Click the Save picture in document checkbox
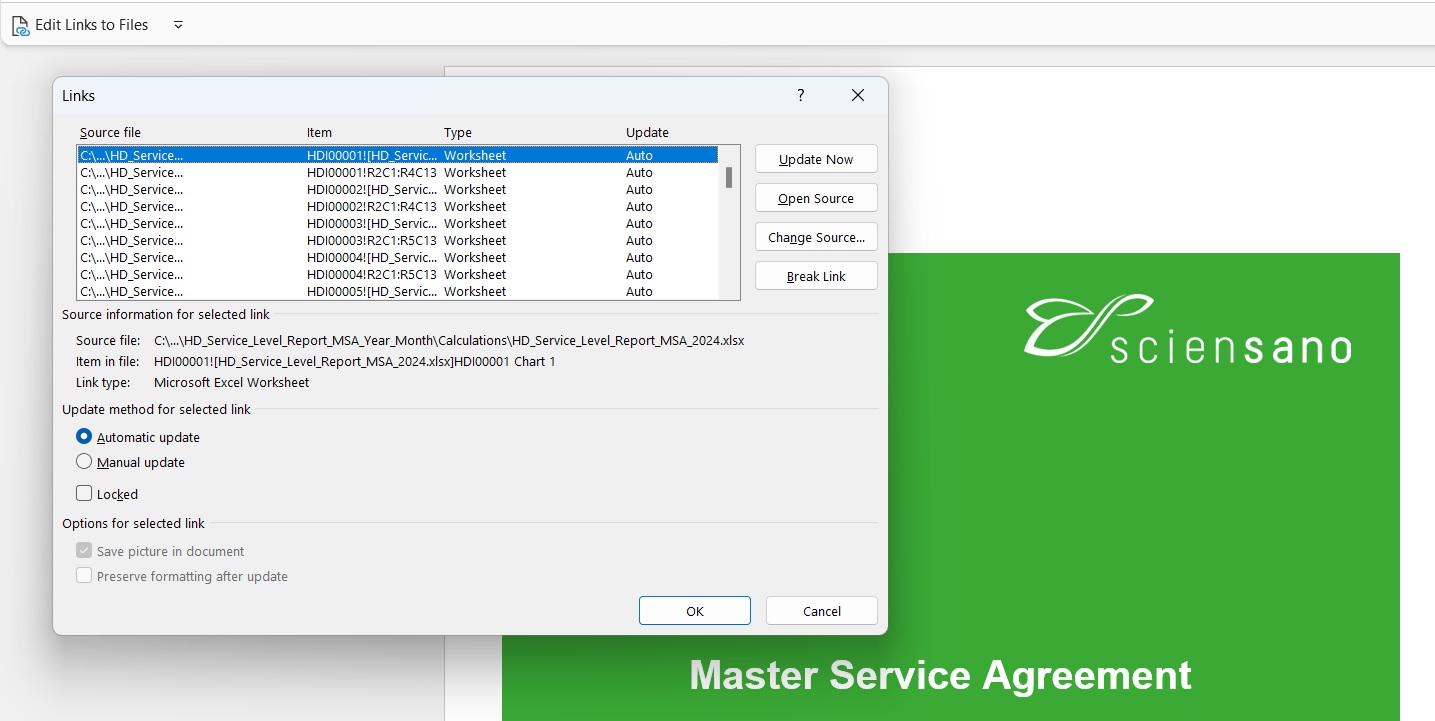 pyautogui.click(x=85, y=551)
